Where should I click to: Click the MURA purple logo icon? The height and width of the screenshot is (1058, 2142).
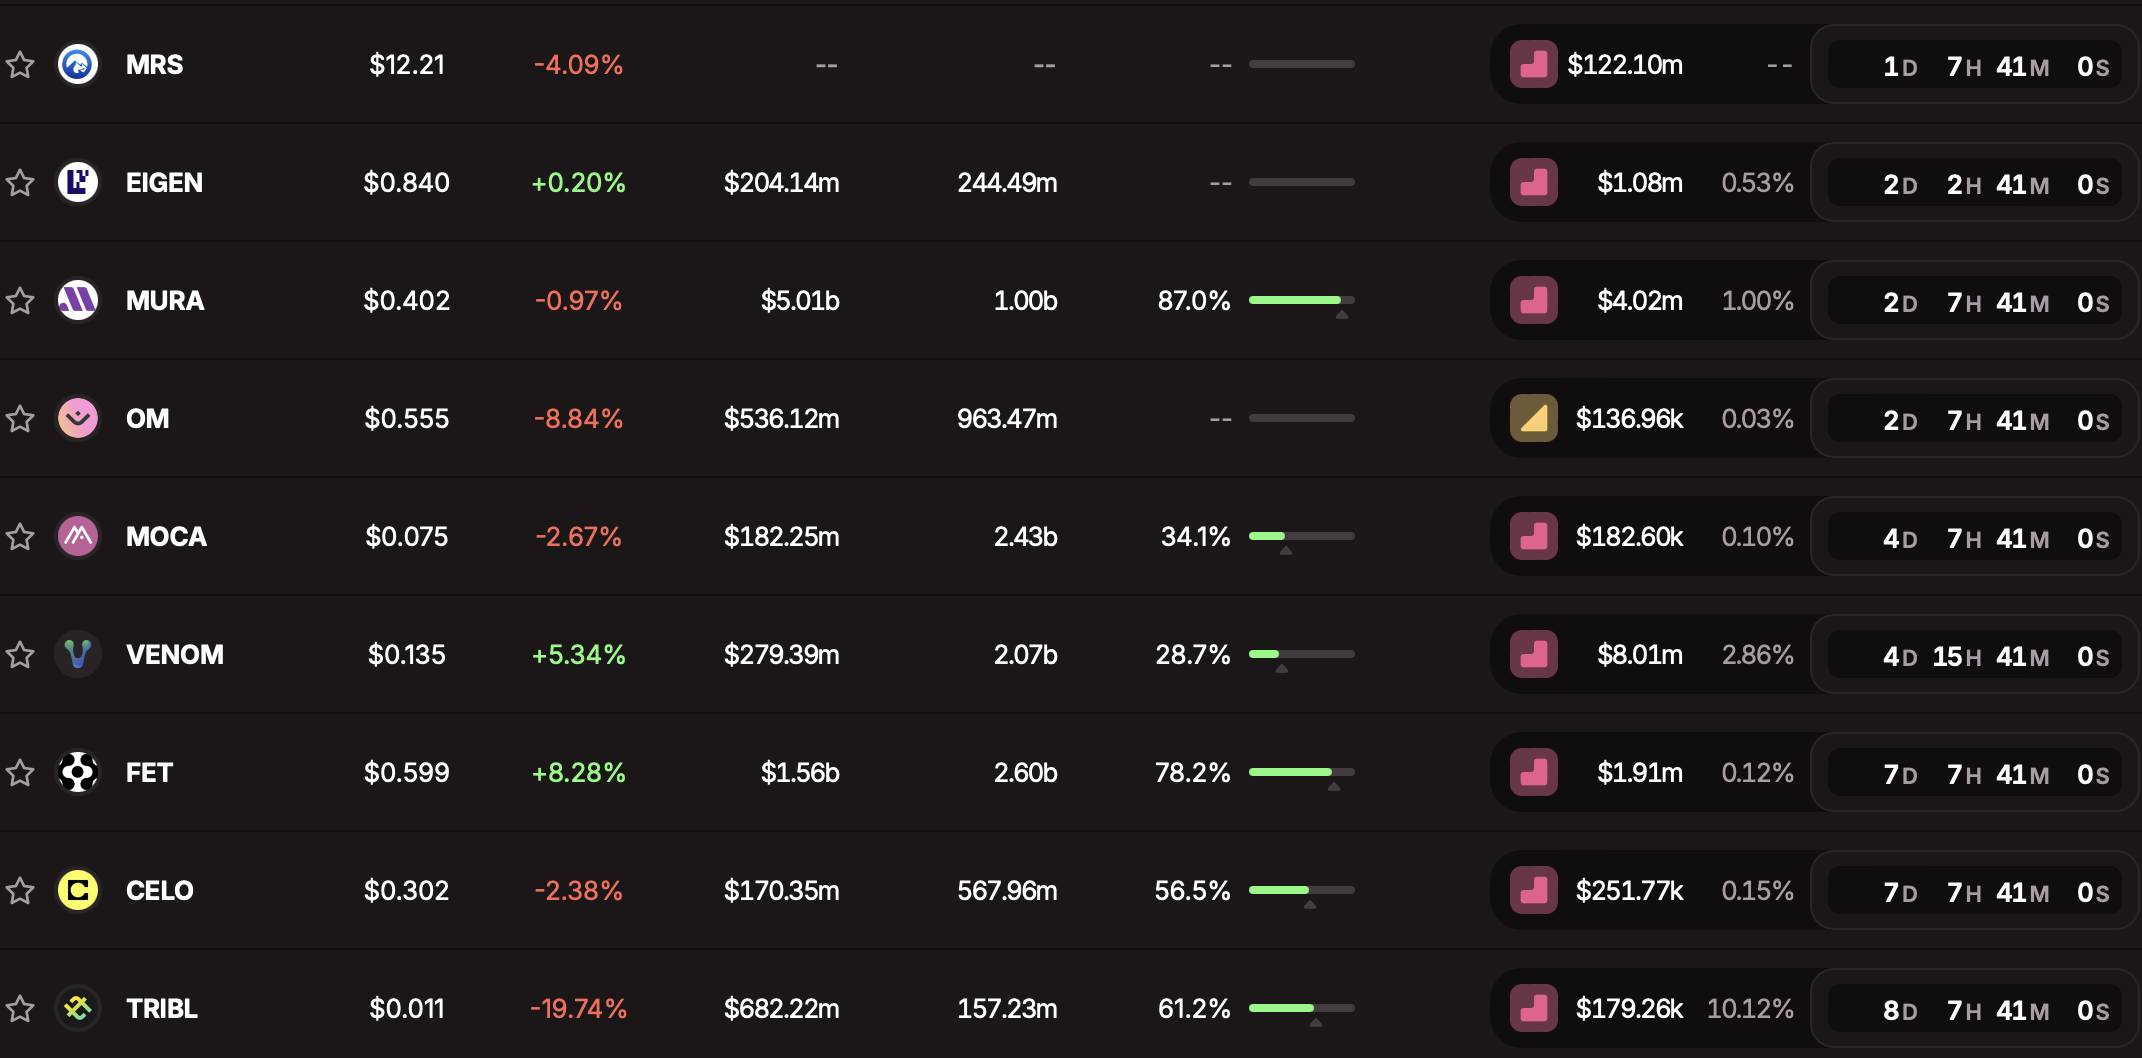78,301
